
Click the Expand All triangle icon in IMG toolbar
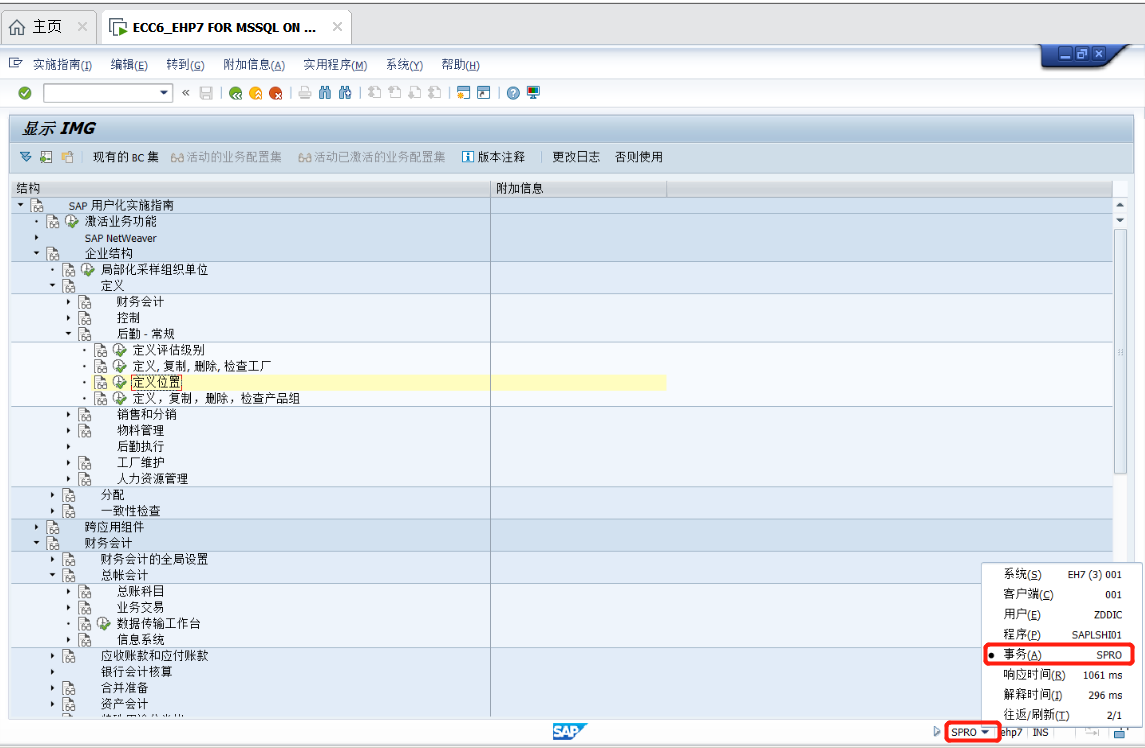tap(26, 156)
